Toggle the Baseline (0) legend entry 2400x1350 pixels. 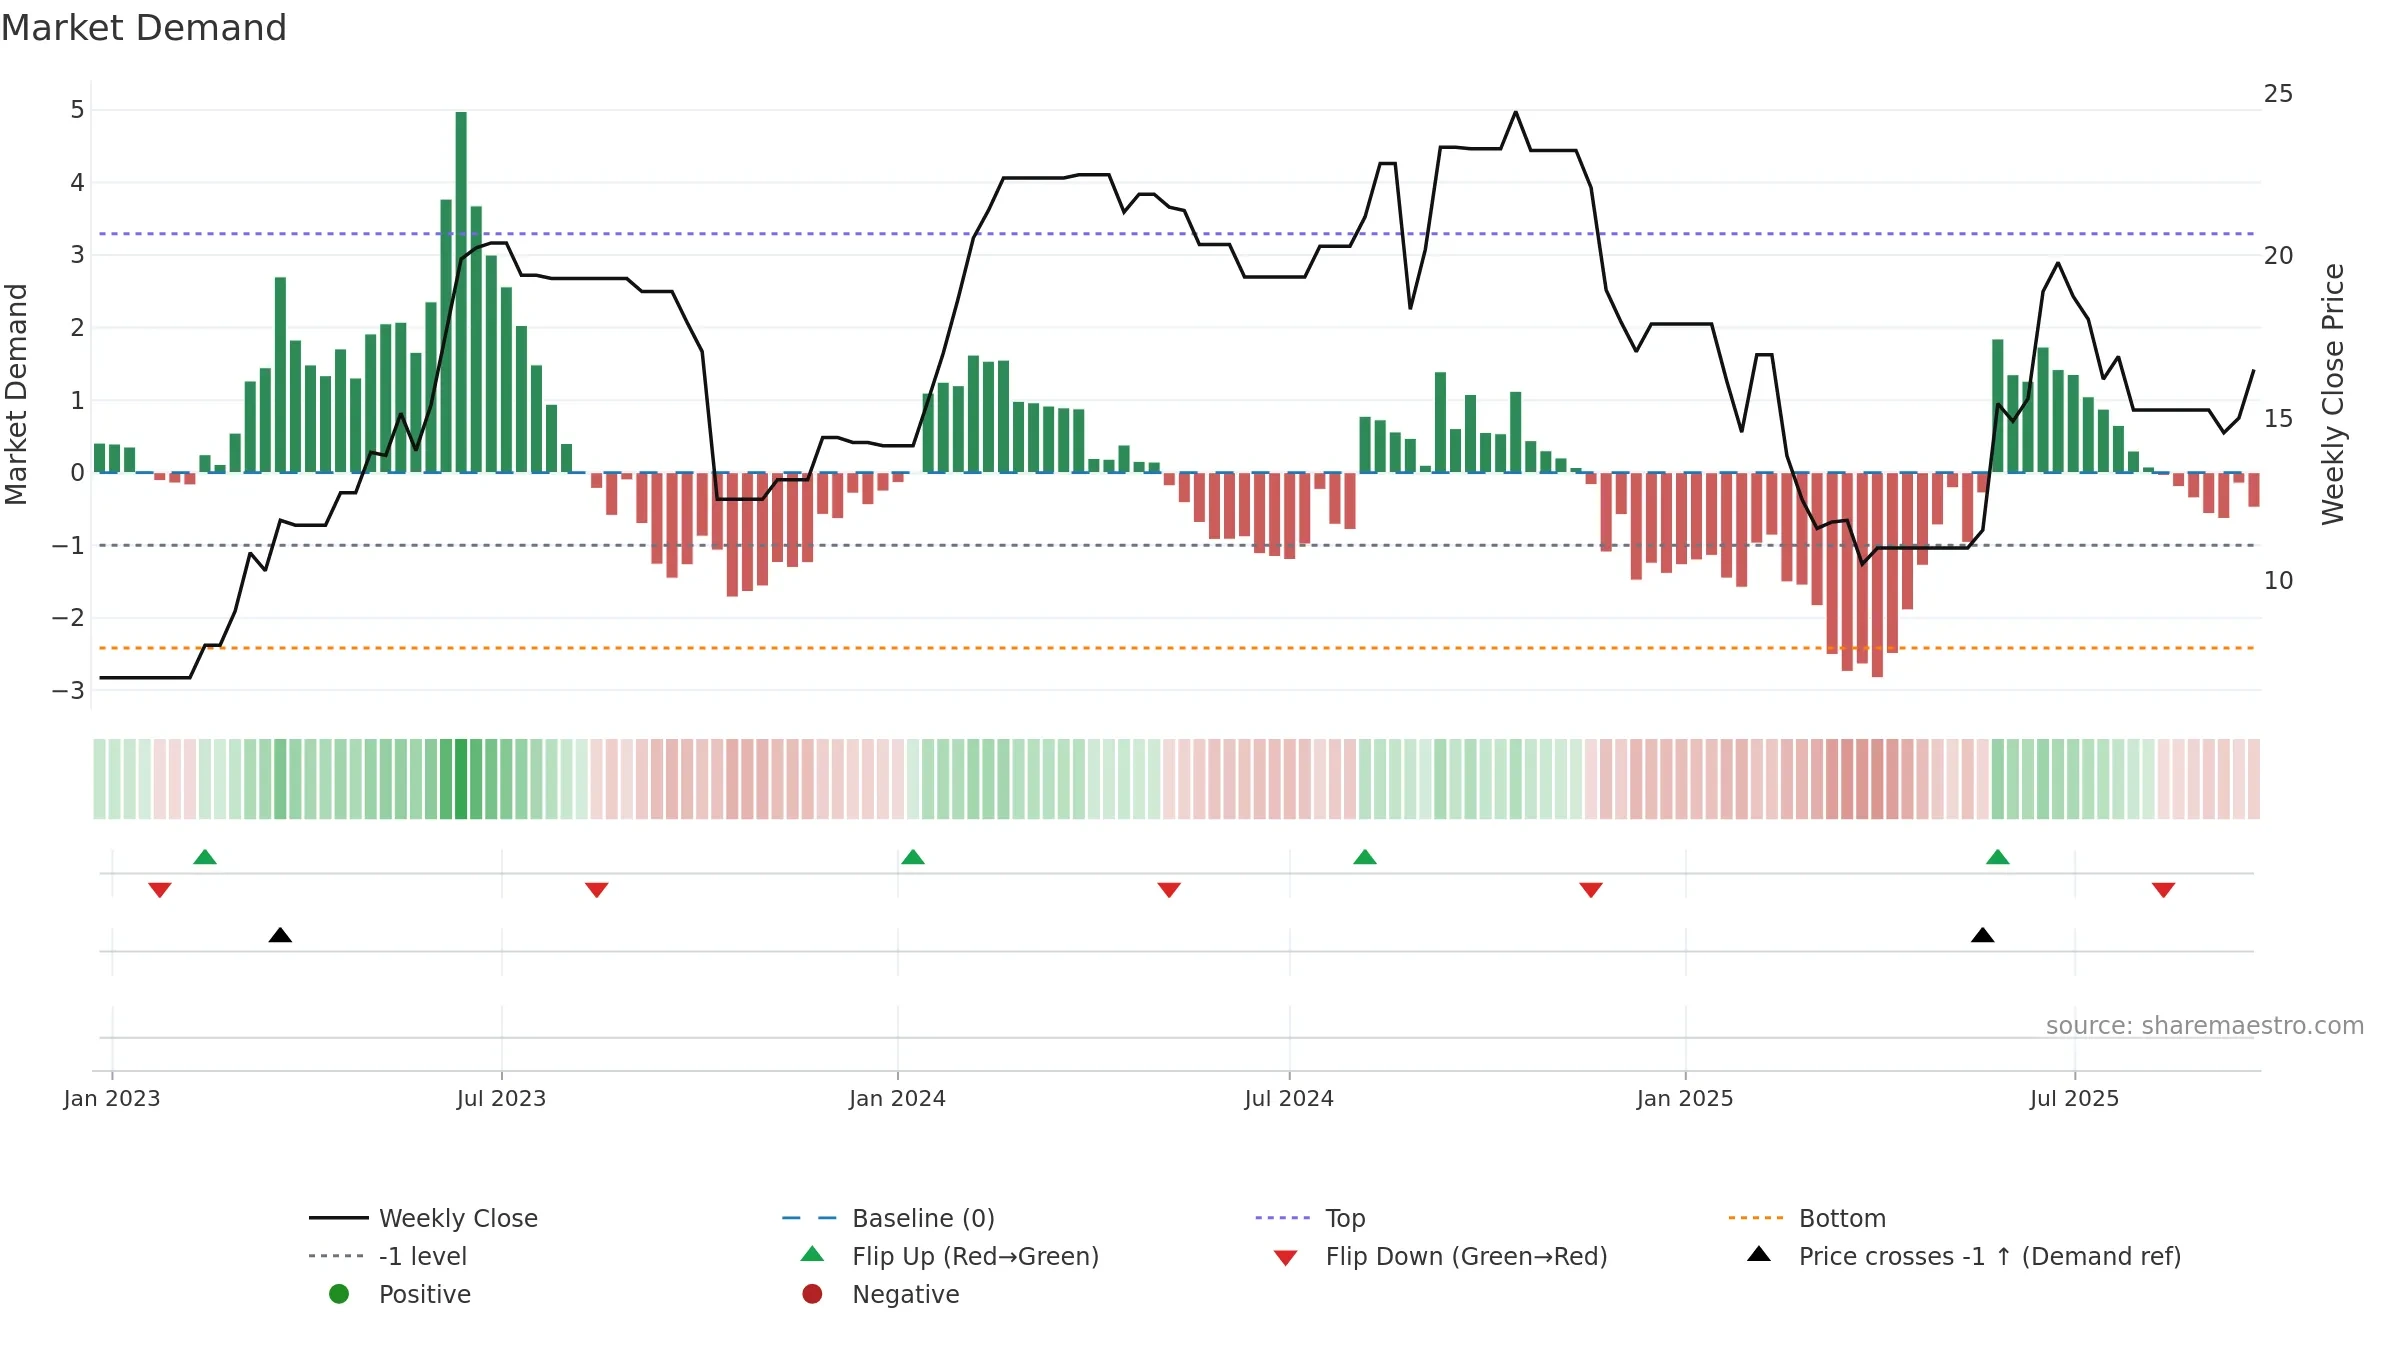tap(888, 1218)
